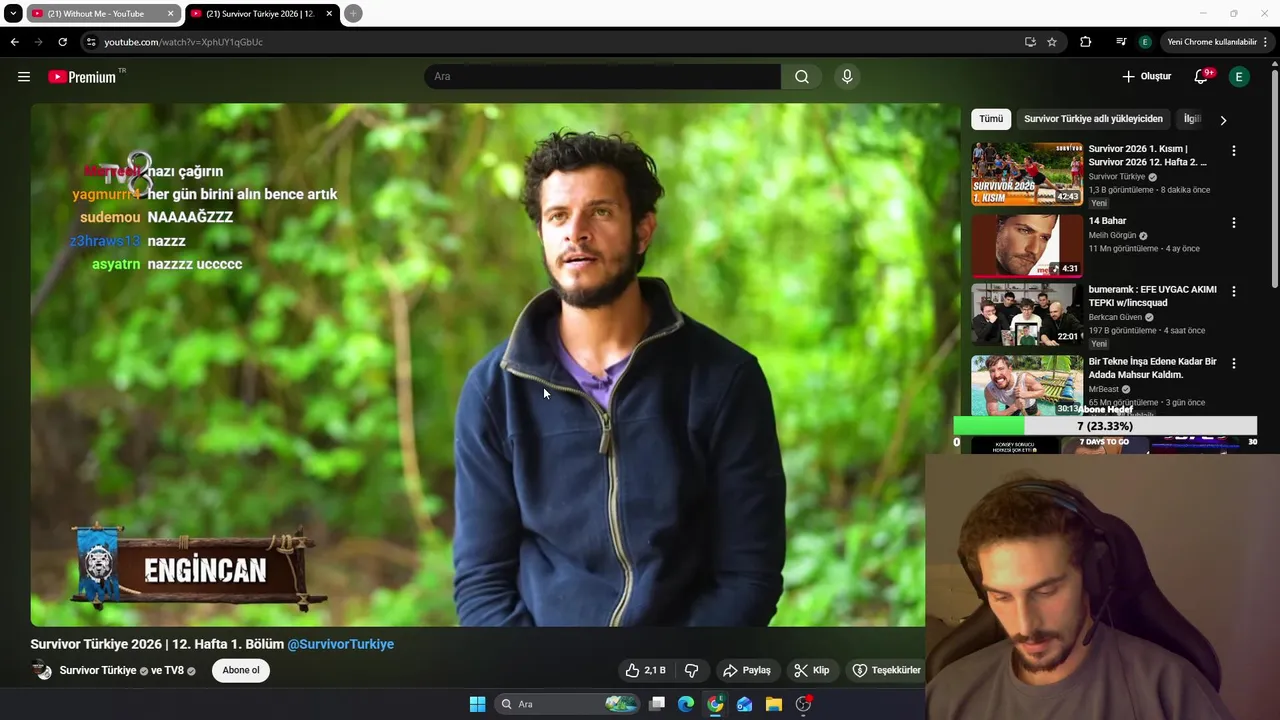
Task: Click Berkcan Güven channel name
Action: [x=1115, y=317]
